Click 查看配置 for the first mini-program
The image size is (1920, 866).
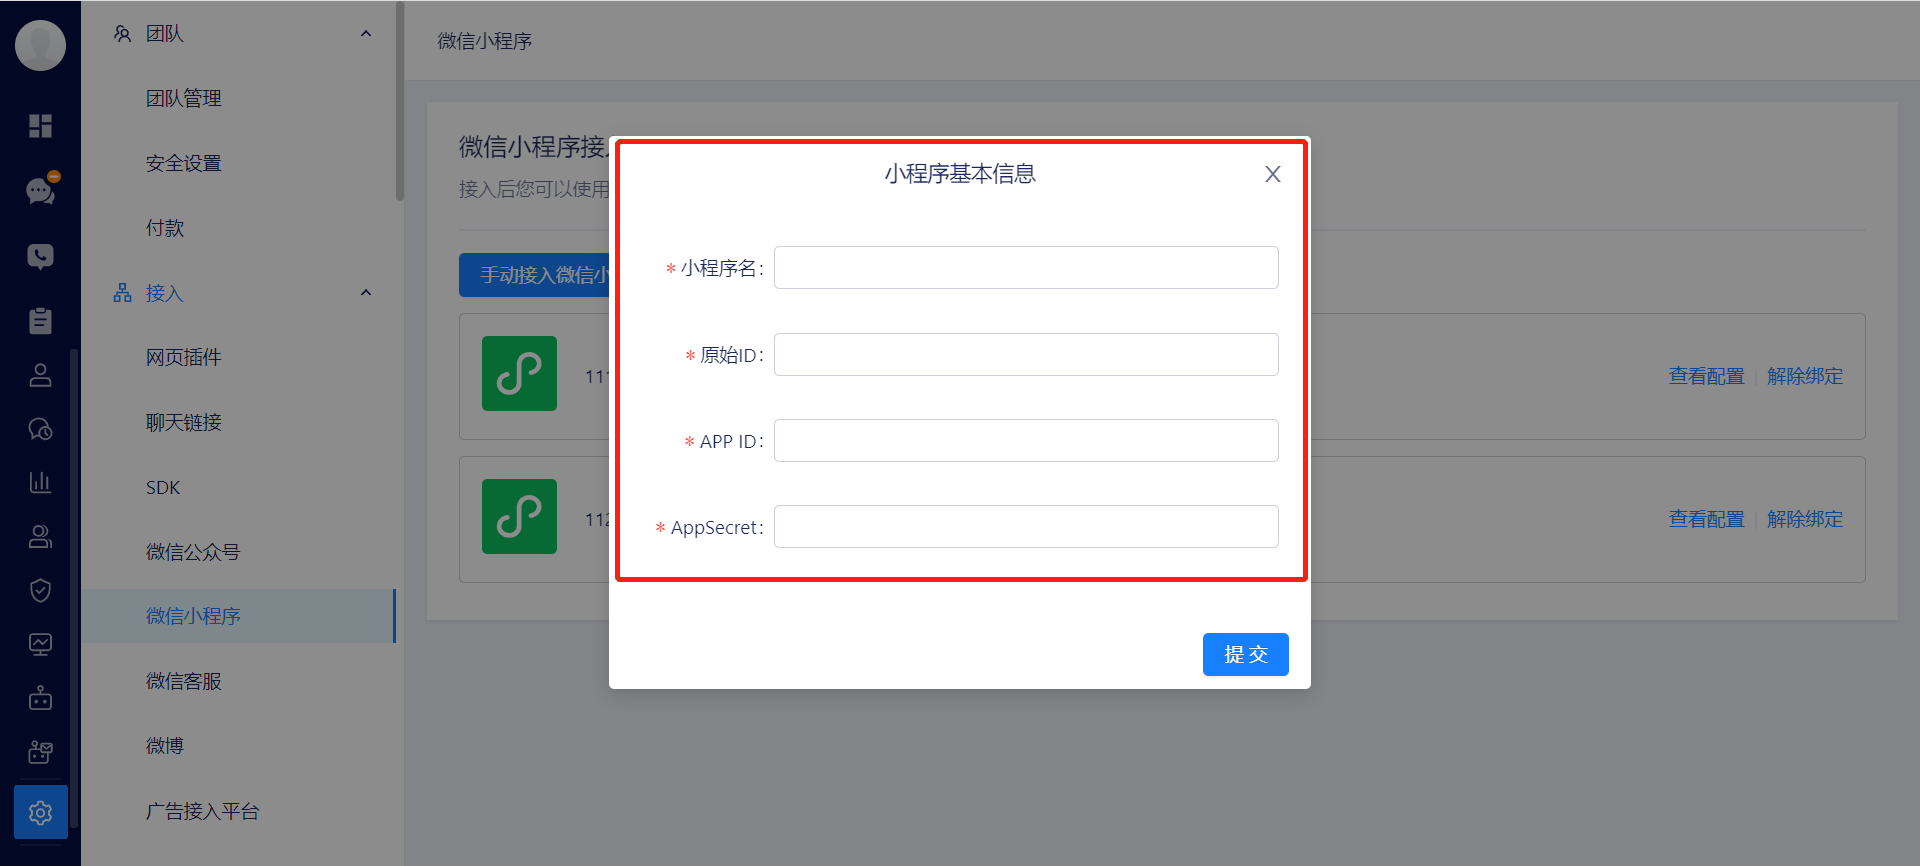[1706, 377]
